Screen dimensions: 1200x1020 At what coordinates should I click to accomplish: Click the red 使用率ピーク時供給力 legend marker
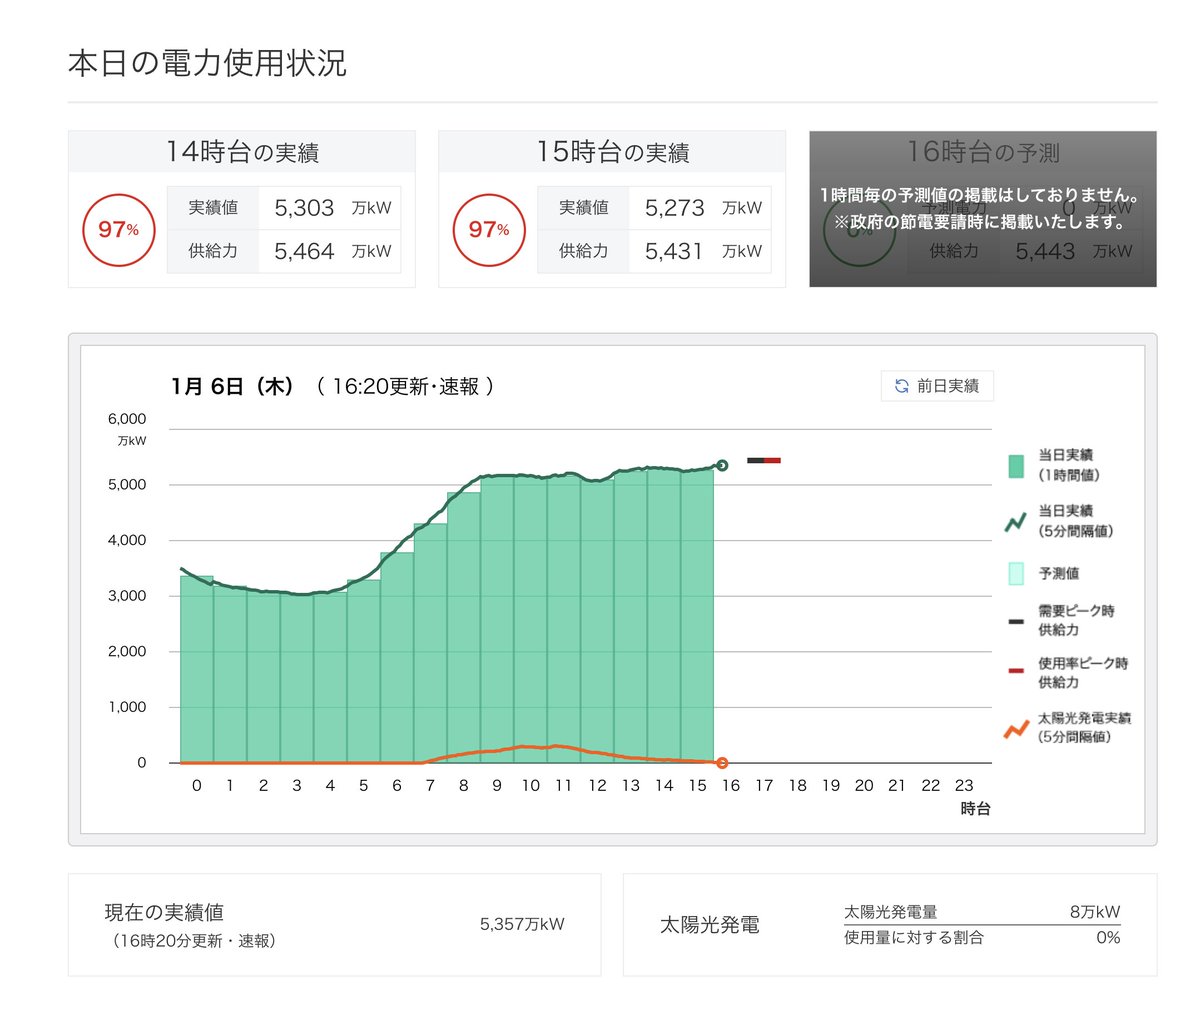point(1016,671)
